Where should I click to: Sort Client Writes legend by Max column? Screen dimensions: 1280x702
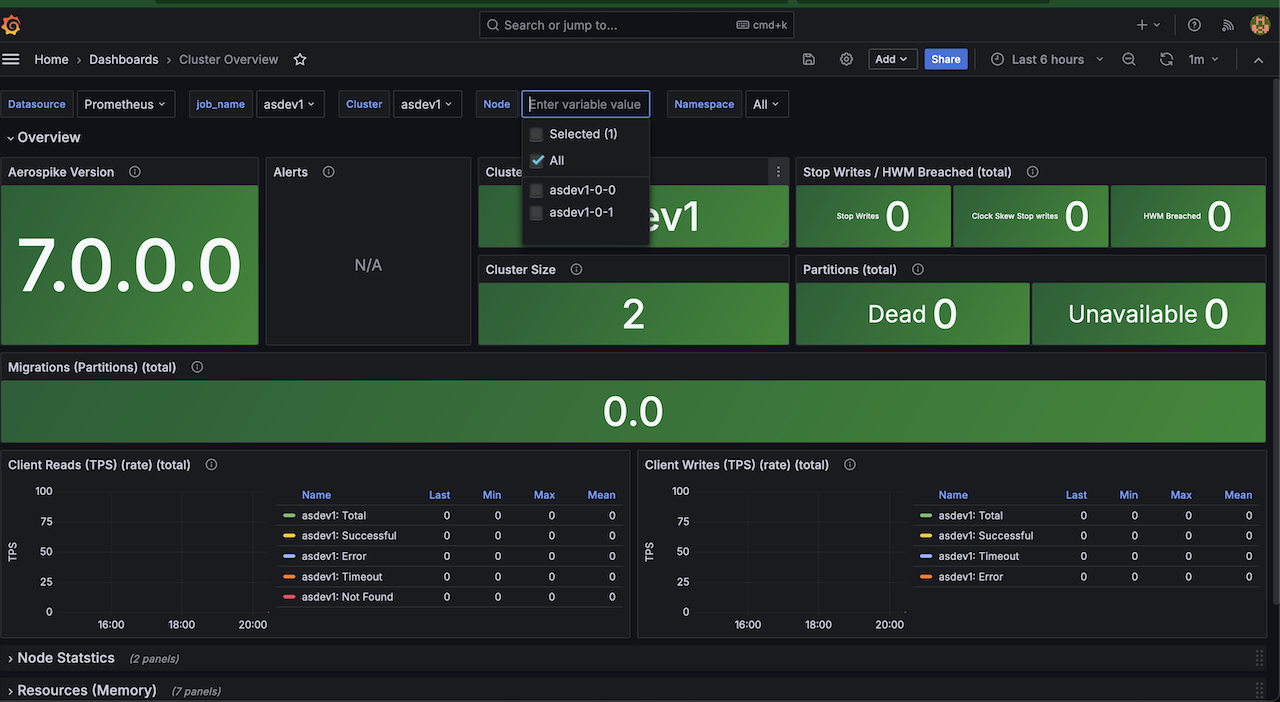(1181, 495)
